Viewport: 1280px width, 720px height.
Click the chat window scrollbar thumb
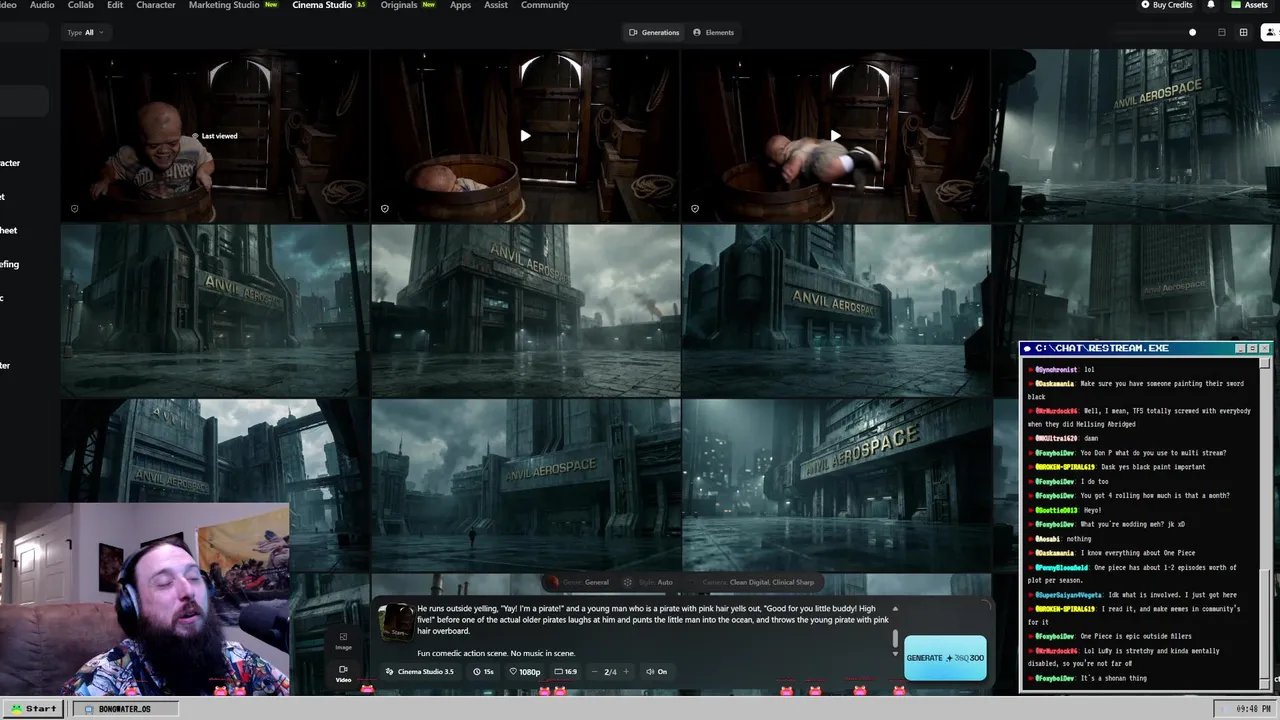[x=1265, y=622]
